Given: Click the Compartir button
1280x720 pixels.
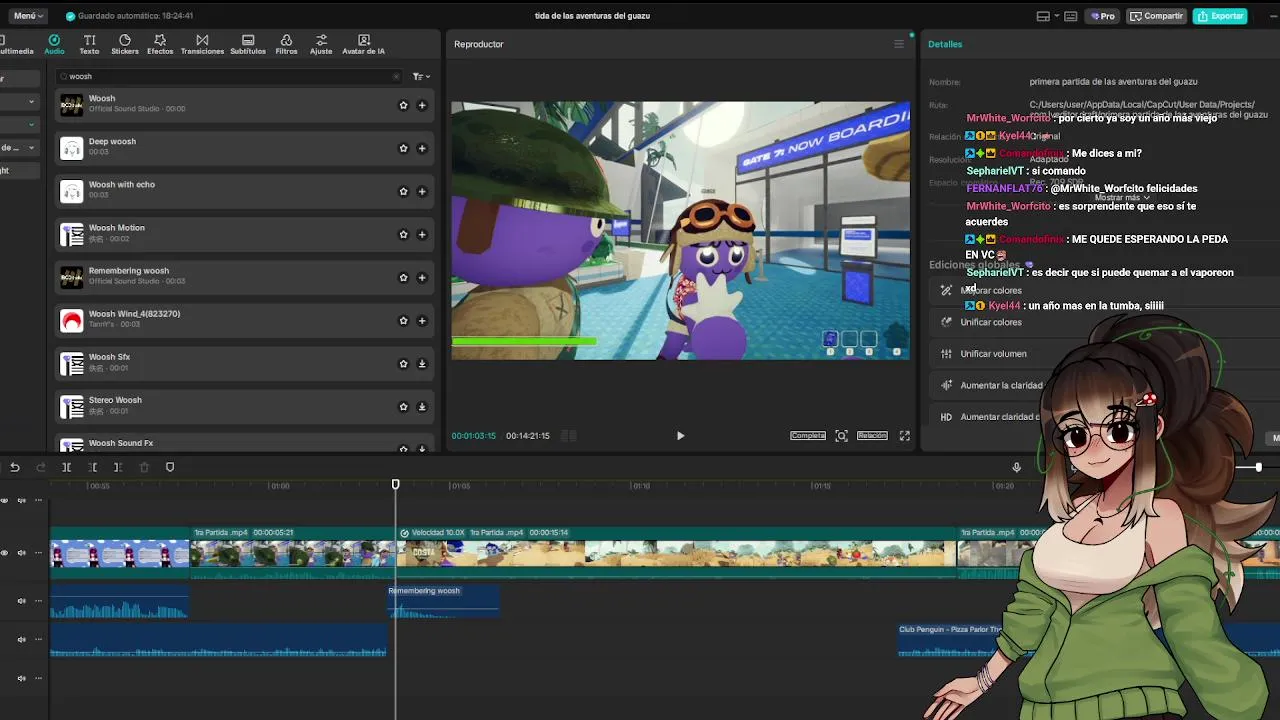Looking at the screenshot, I should tap(1156, 16).
